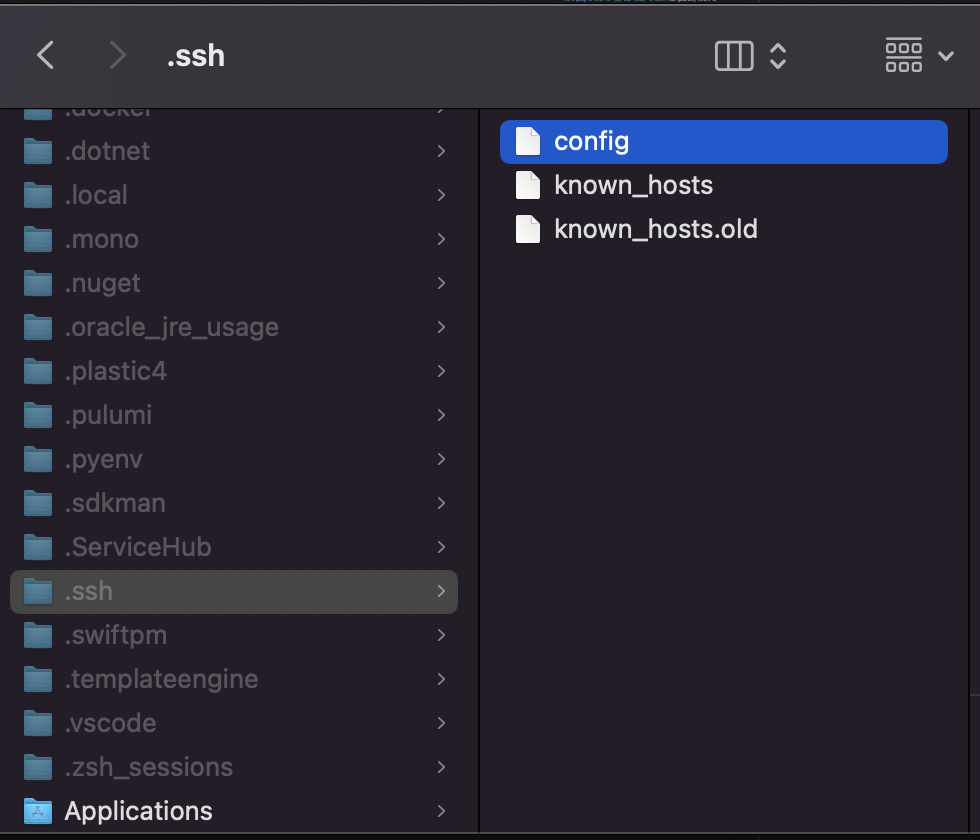Viewport: 980px width, 840px height.
Task: Expand .nuget with its chevron
Action: point(441,283)
